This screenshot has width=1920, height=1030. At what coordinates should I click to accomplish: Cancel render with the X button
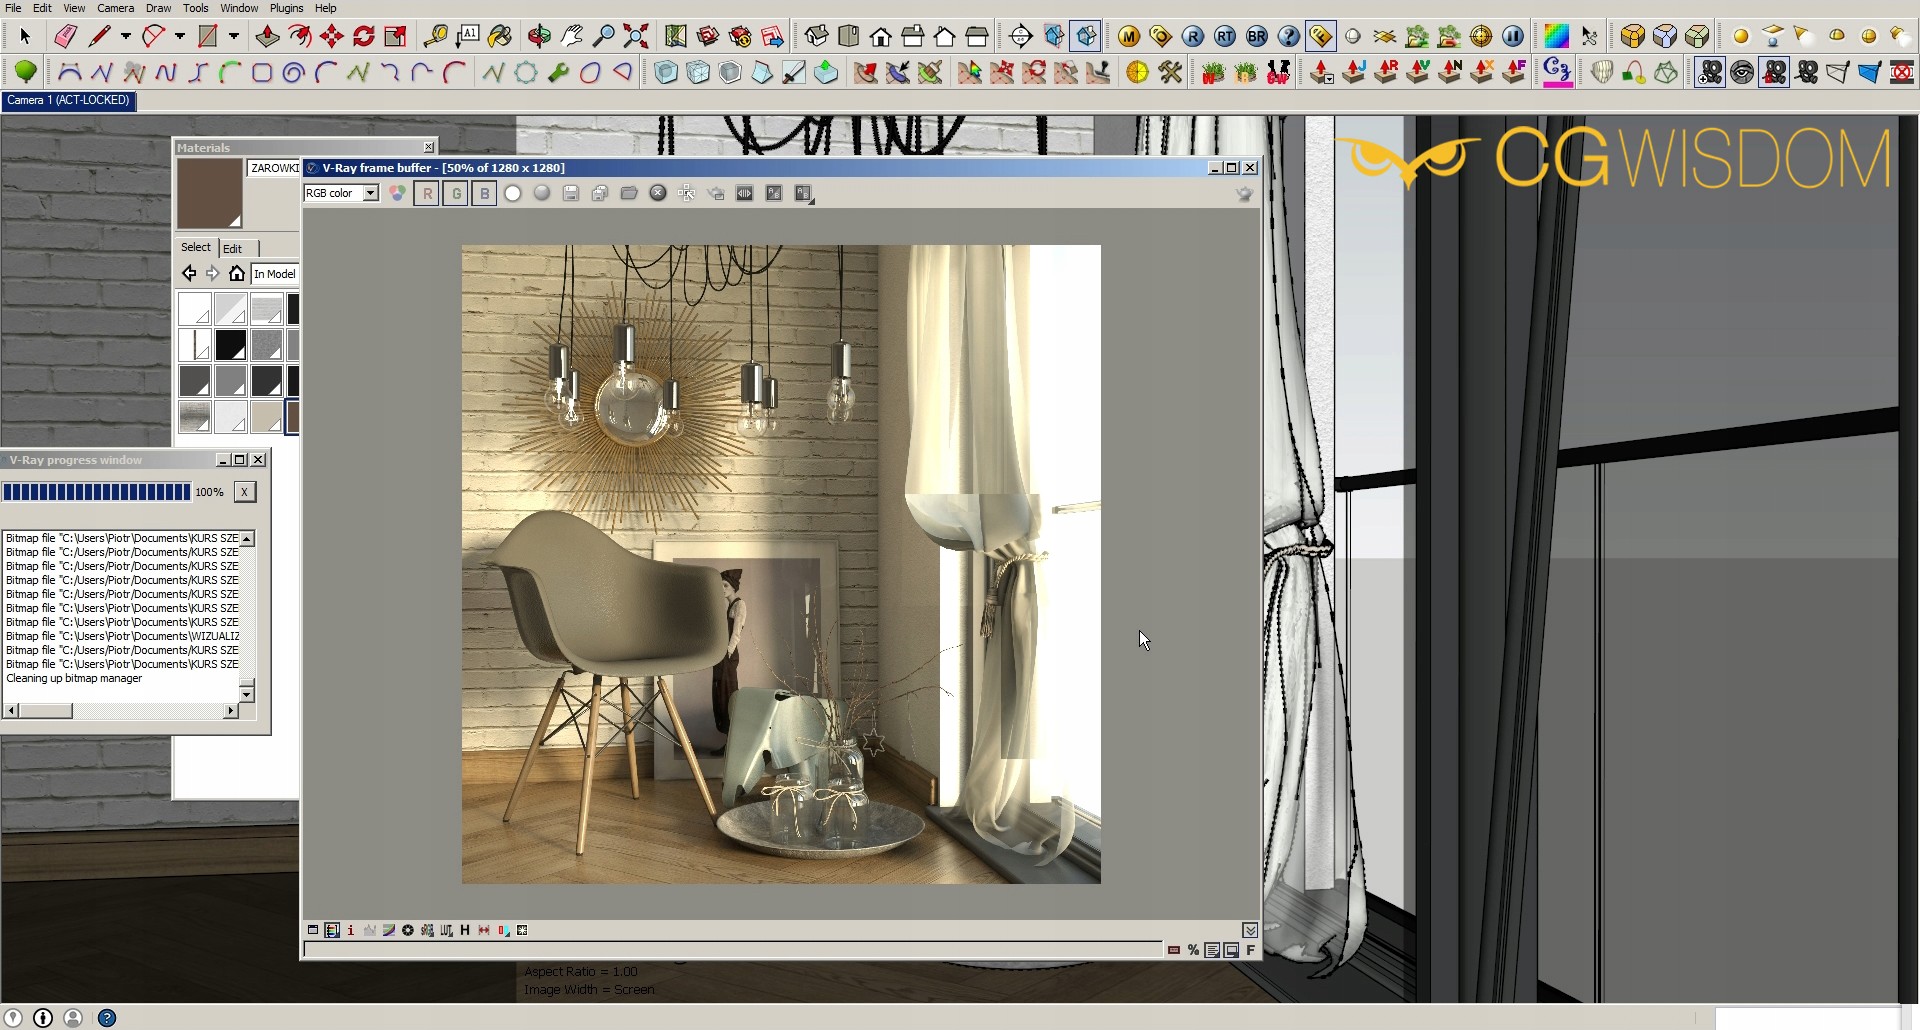(x=244, y=492)
